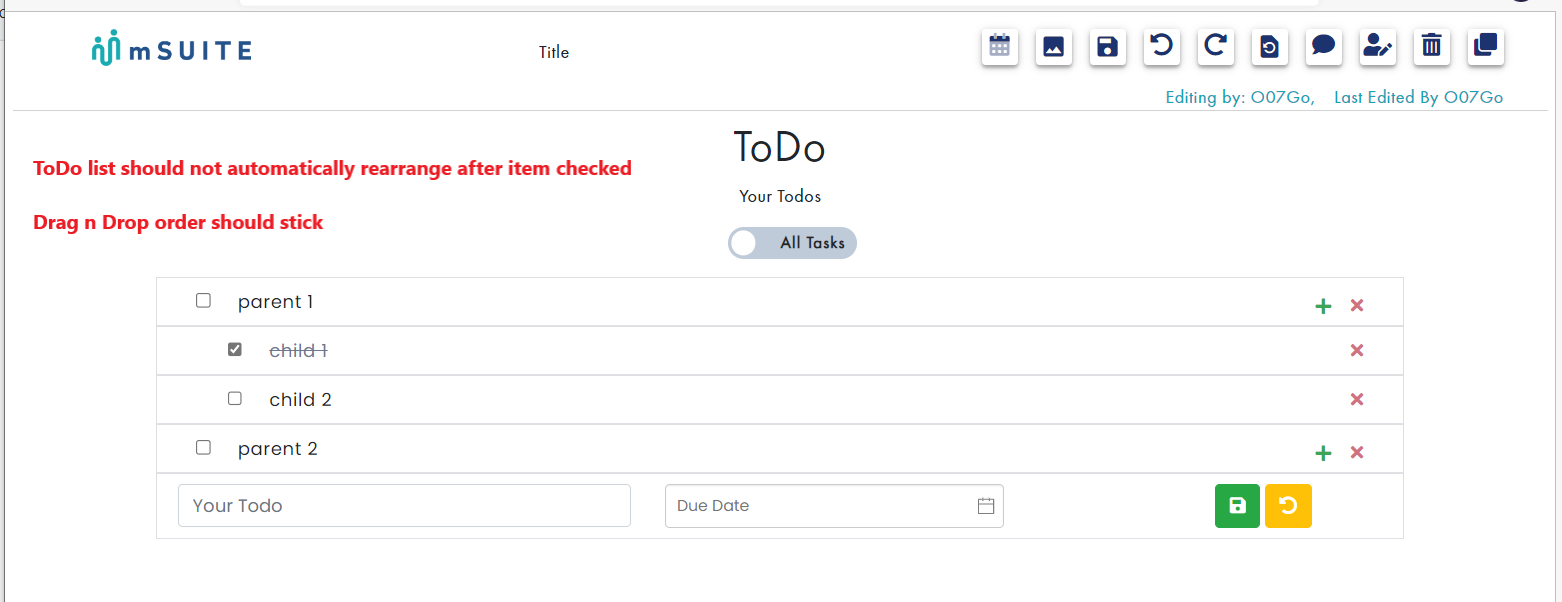Click the image insert icon
This screenshot has height=602, width=1562.
(x=1053, y=46)
